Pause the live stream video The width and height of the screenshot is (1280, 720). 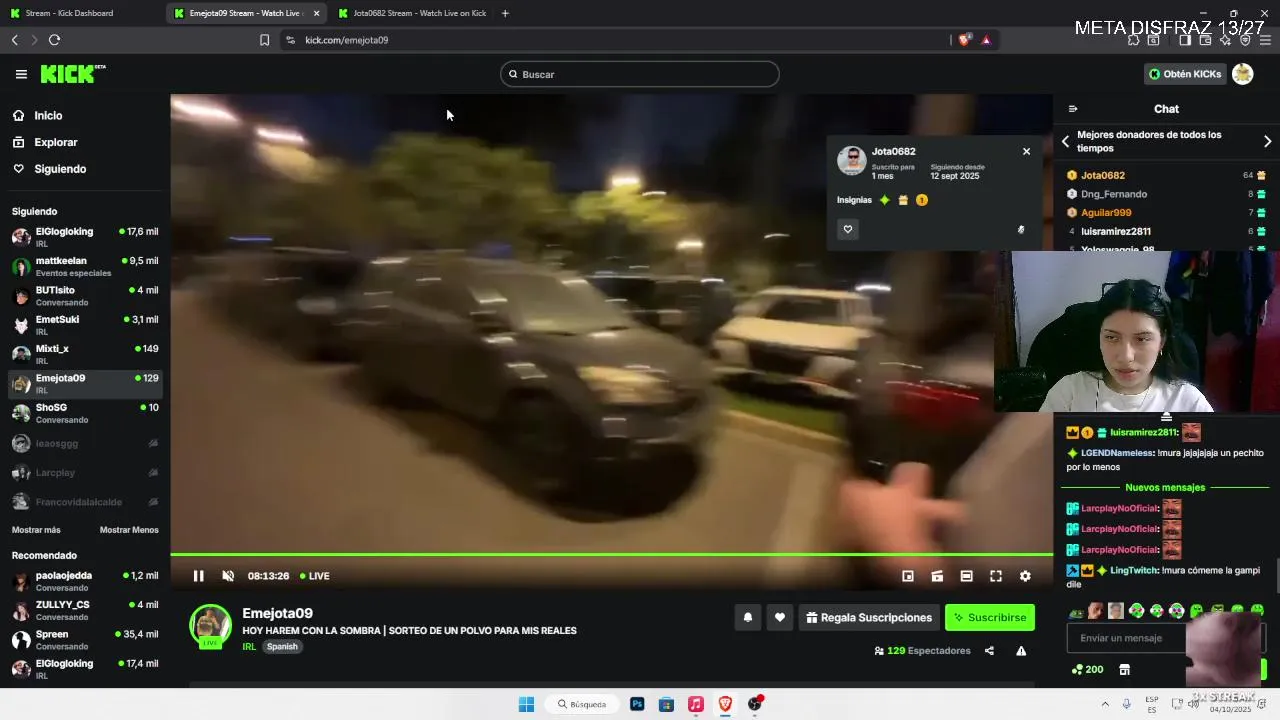pos(198,576)
